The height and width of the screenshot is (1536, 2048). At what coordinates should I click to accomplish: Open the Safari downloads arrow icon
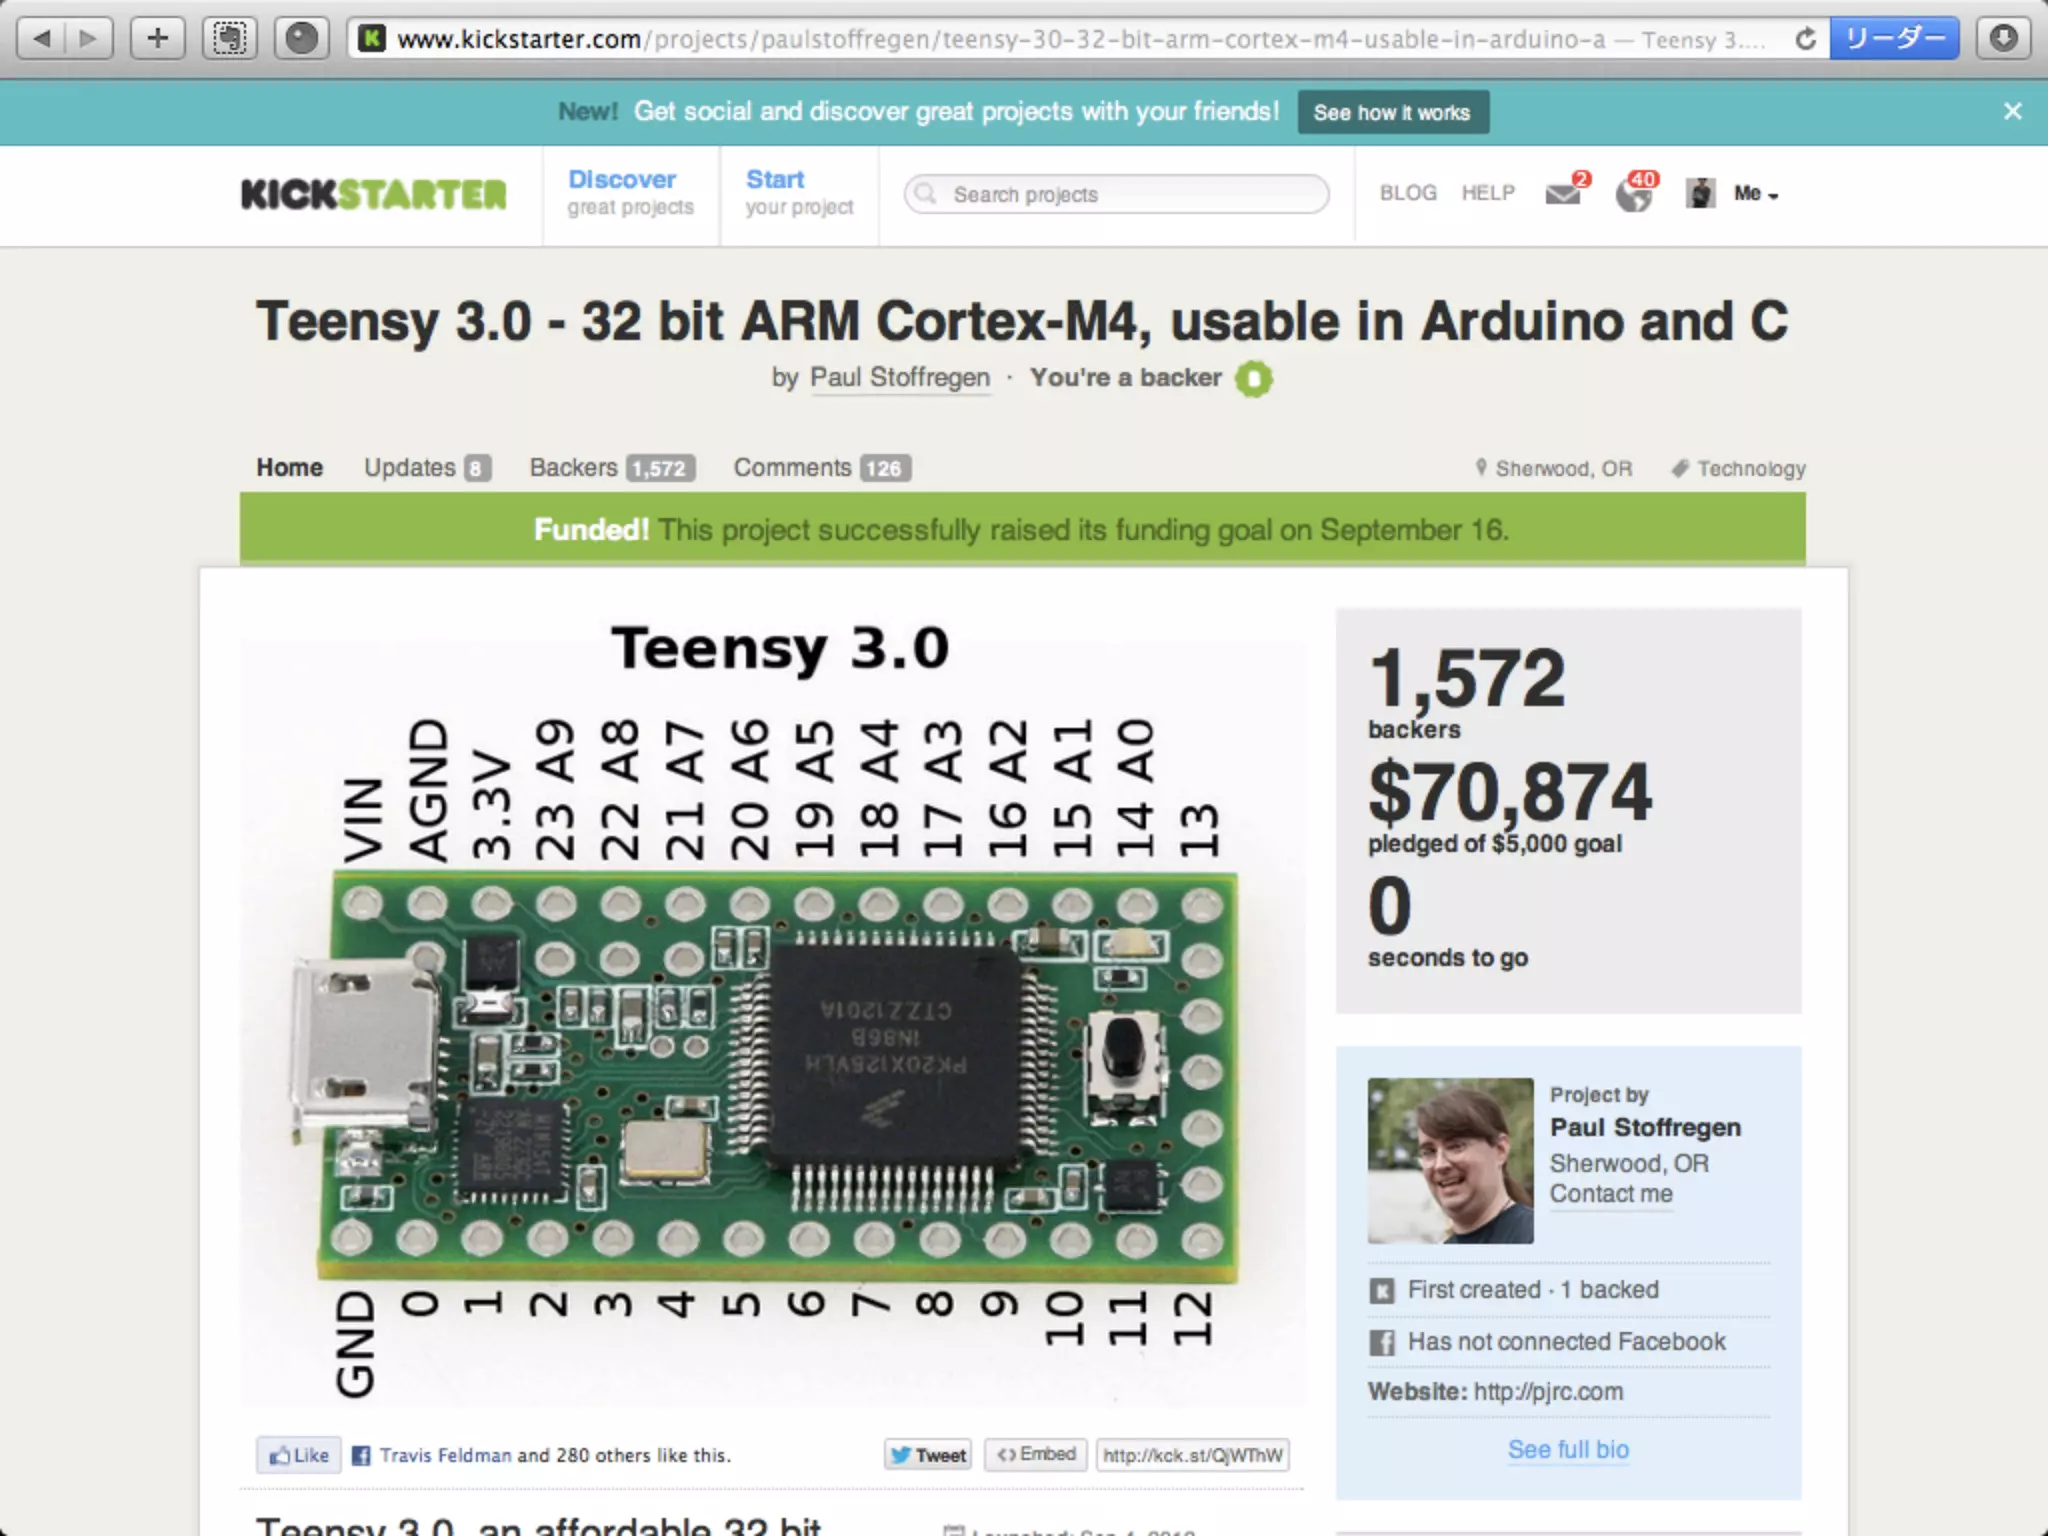(x=2003, y=39)
